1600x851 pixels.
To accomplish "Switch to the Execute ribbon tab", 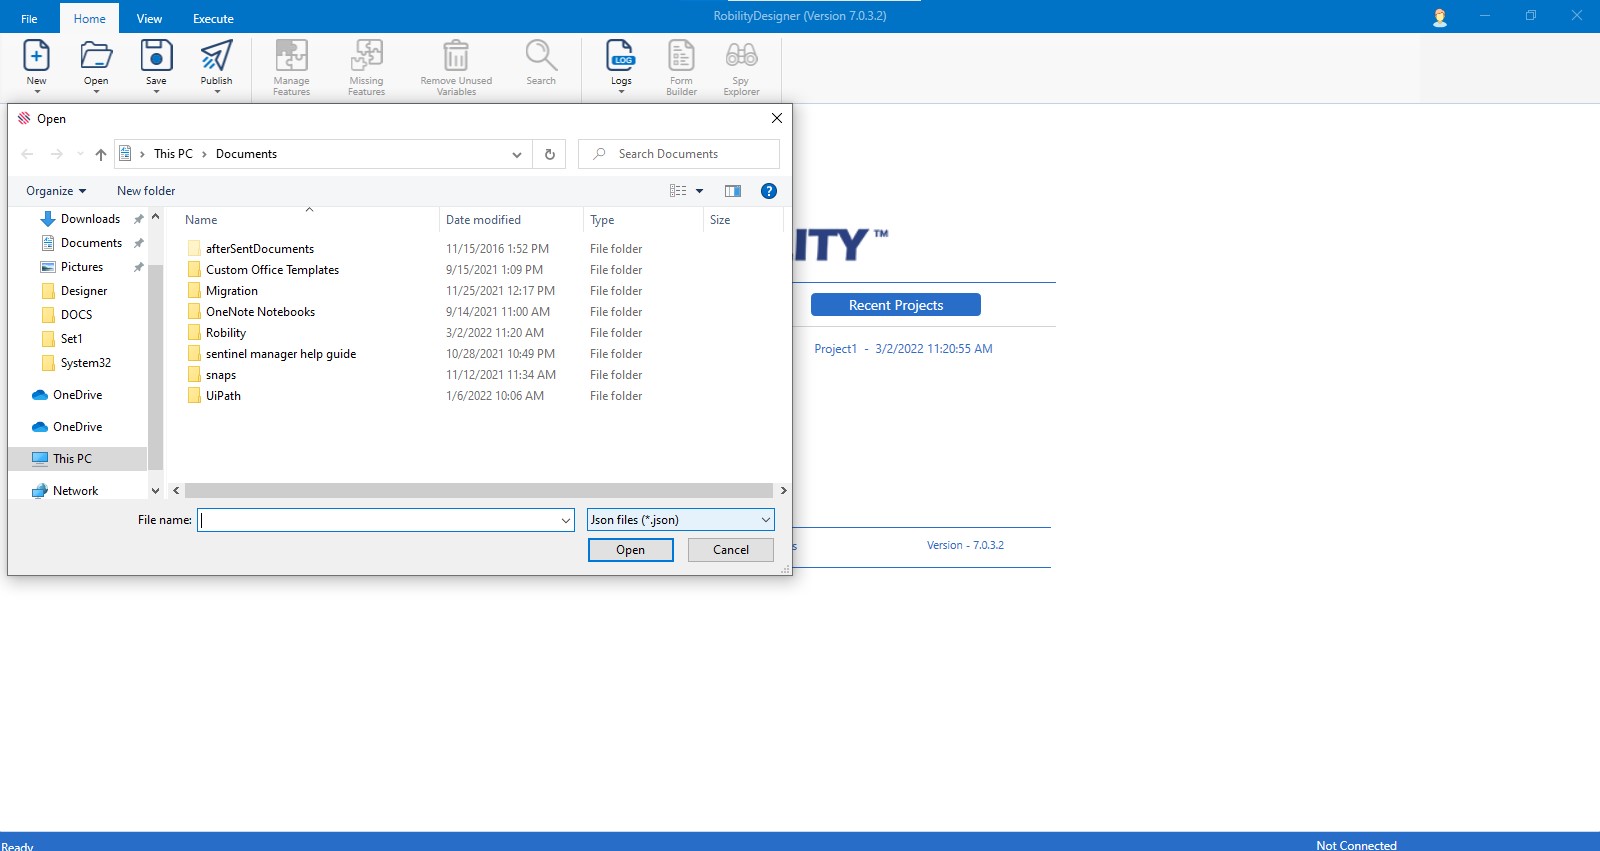I will point(213,18).
